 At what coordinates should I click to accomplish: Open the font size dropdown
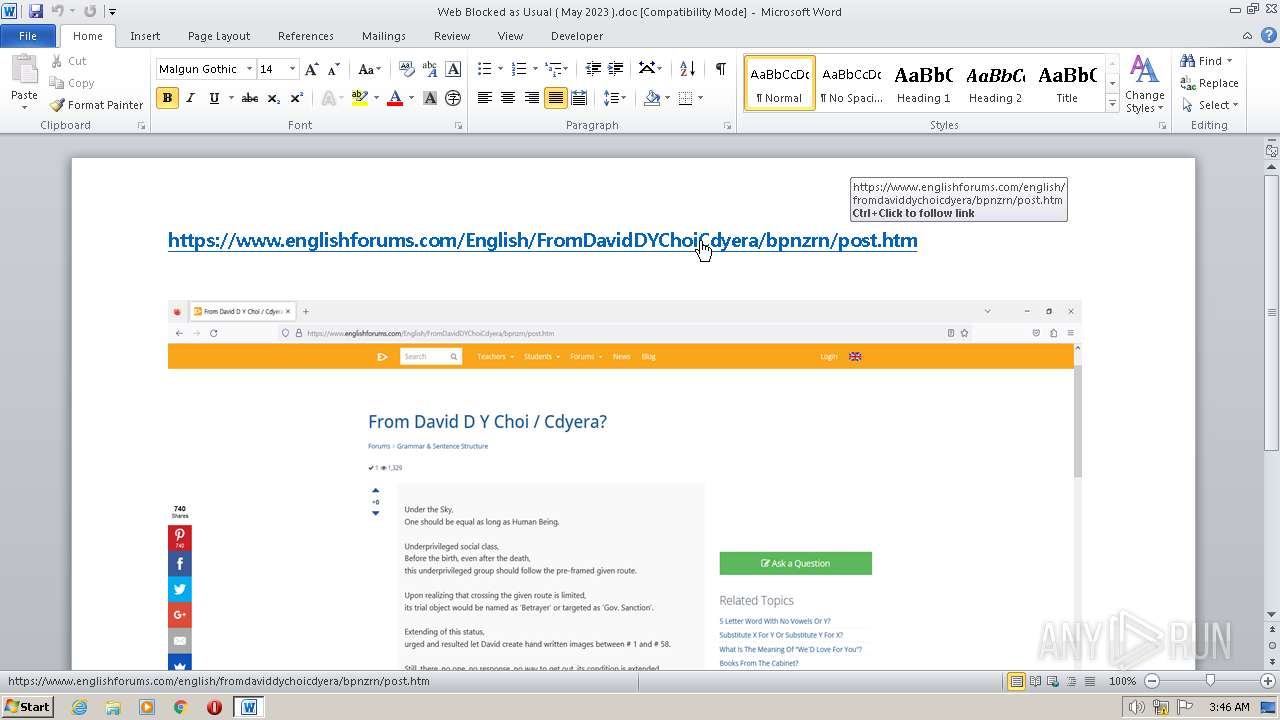click(292, 69)
